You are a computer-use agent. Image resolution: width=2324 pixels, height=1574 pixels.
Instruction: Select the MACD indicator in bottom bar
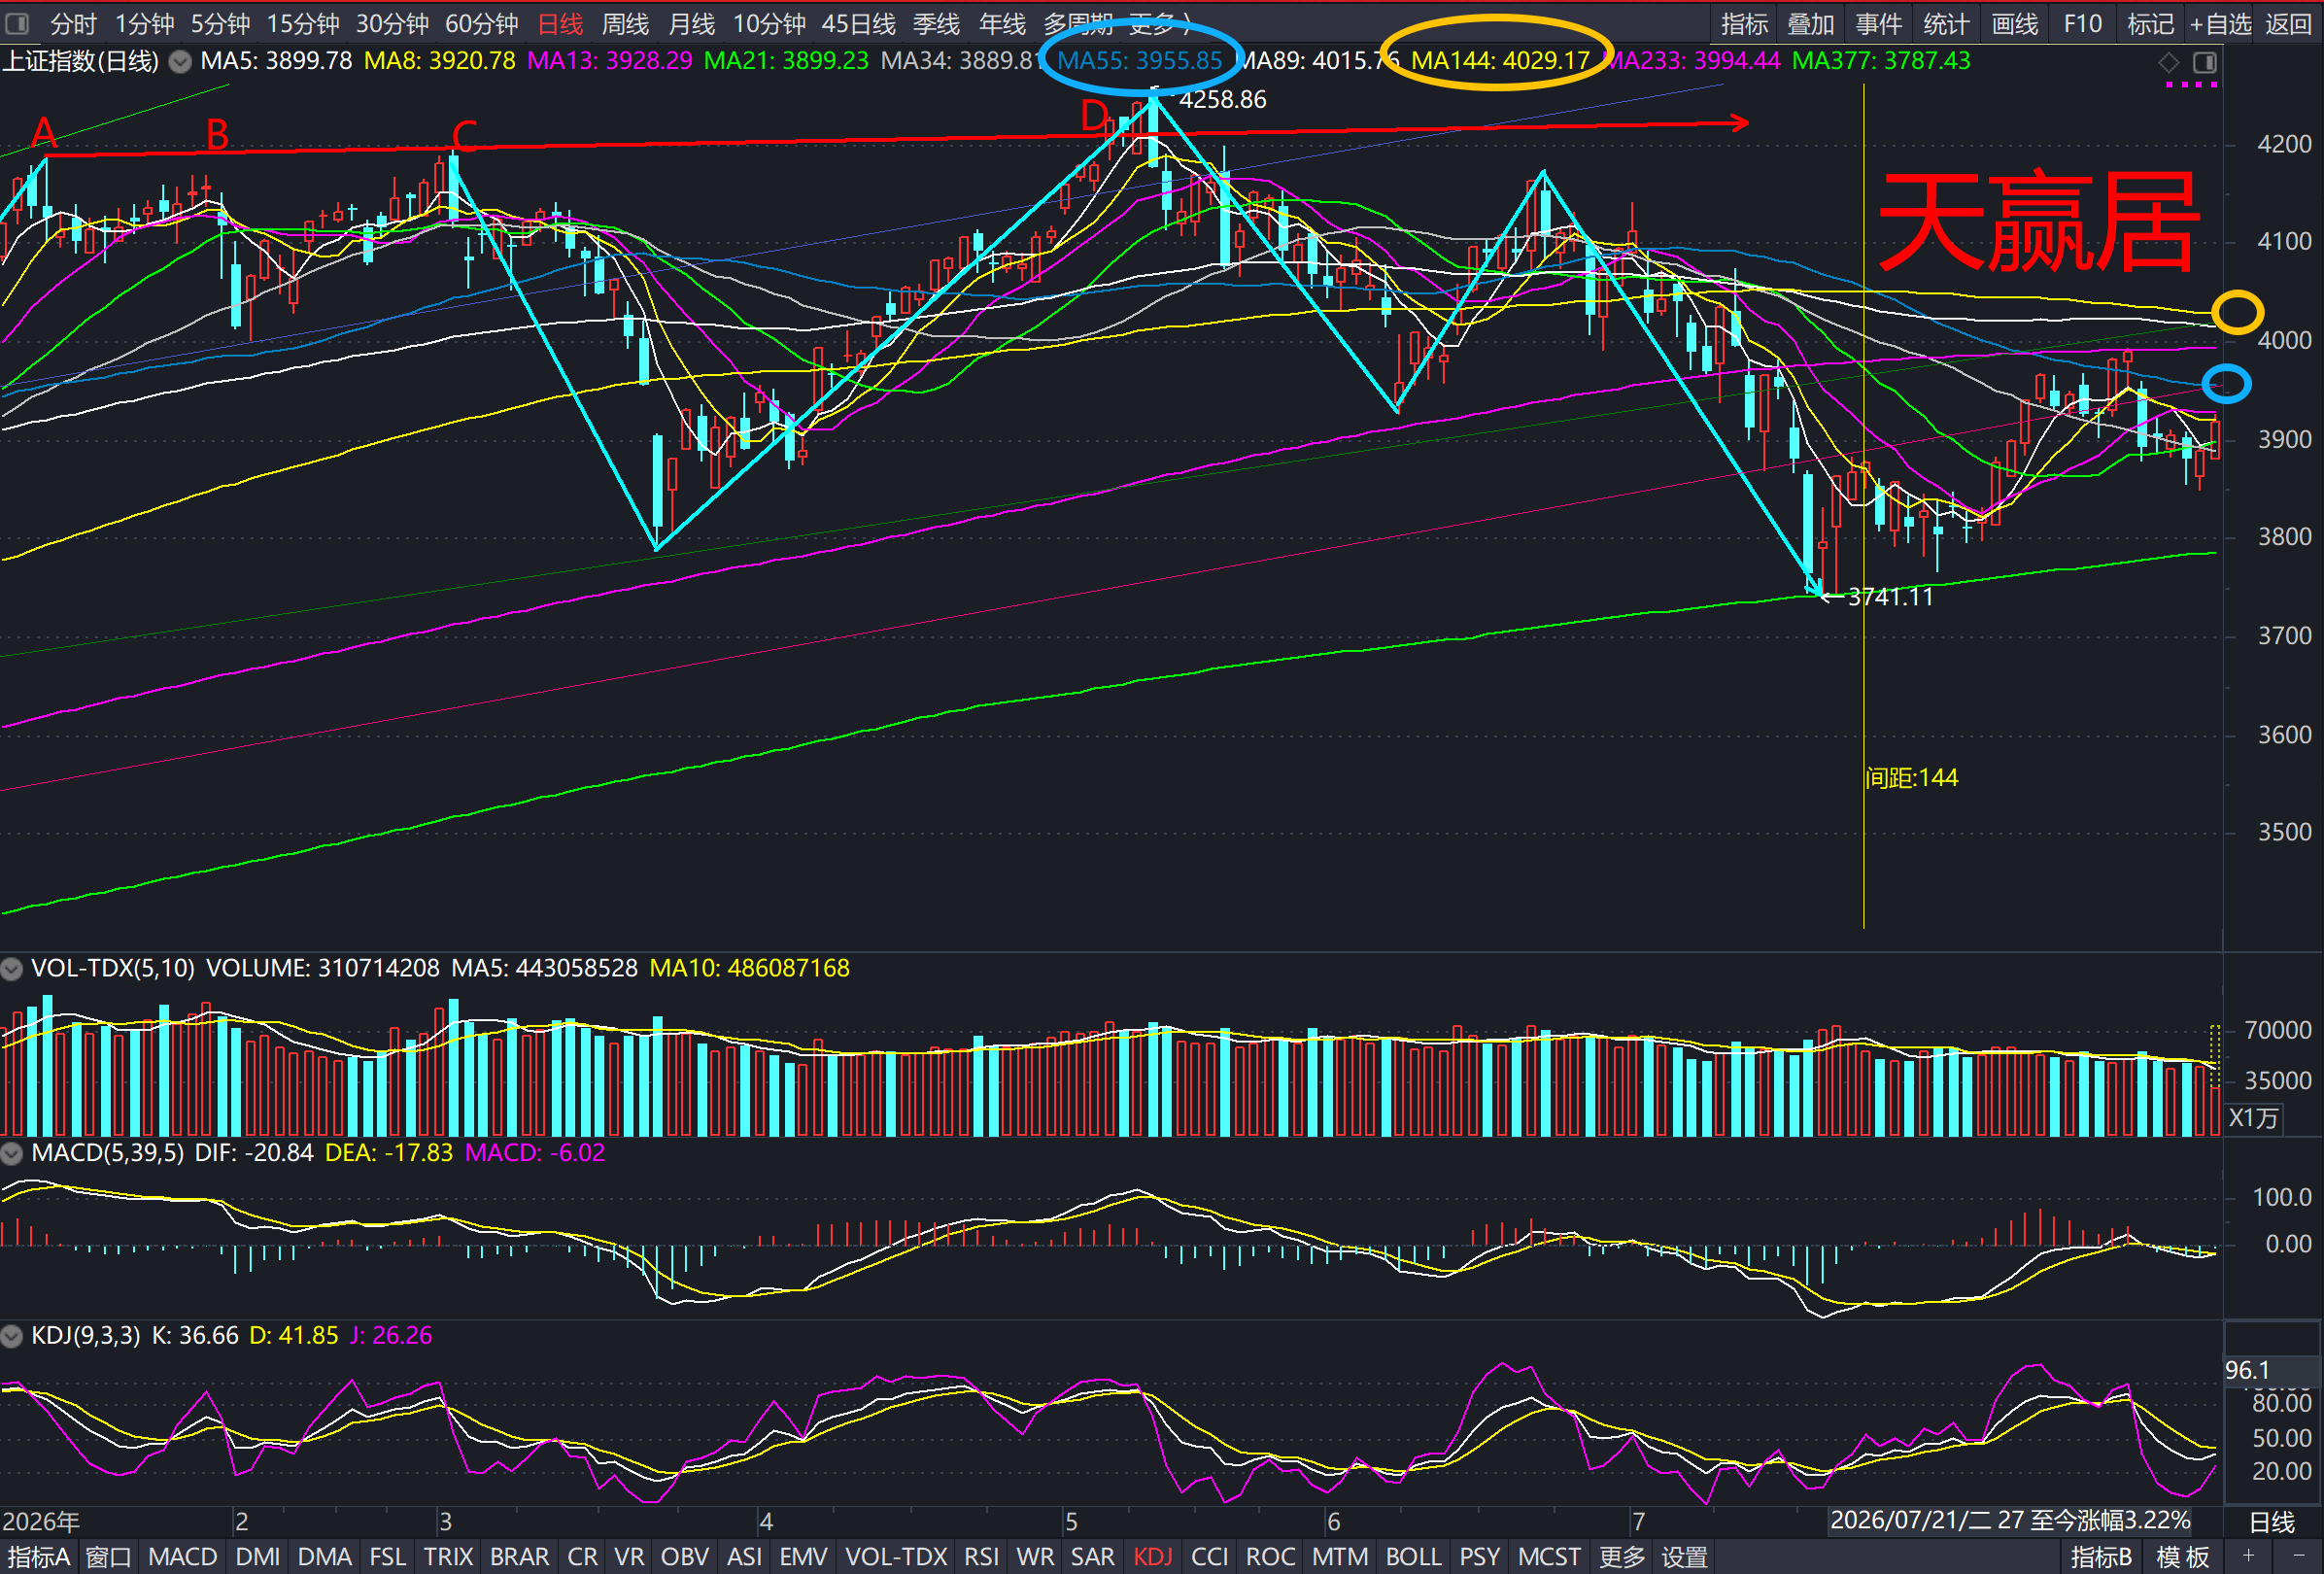click(x=182, y=1557)
